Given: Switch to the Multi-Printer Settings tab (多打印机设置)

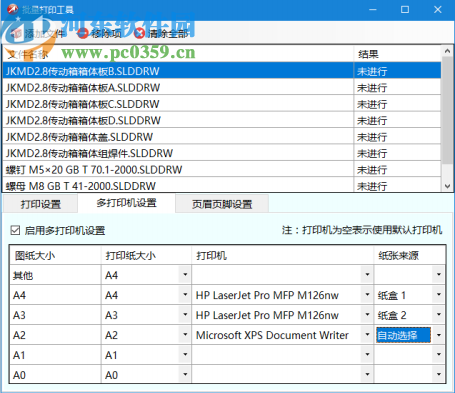Looking at the screenshot, I should (x=126, y=203).
